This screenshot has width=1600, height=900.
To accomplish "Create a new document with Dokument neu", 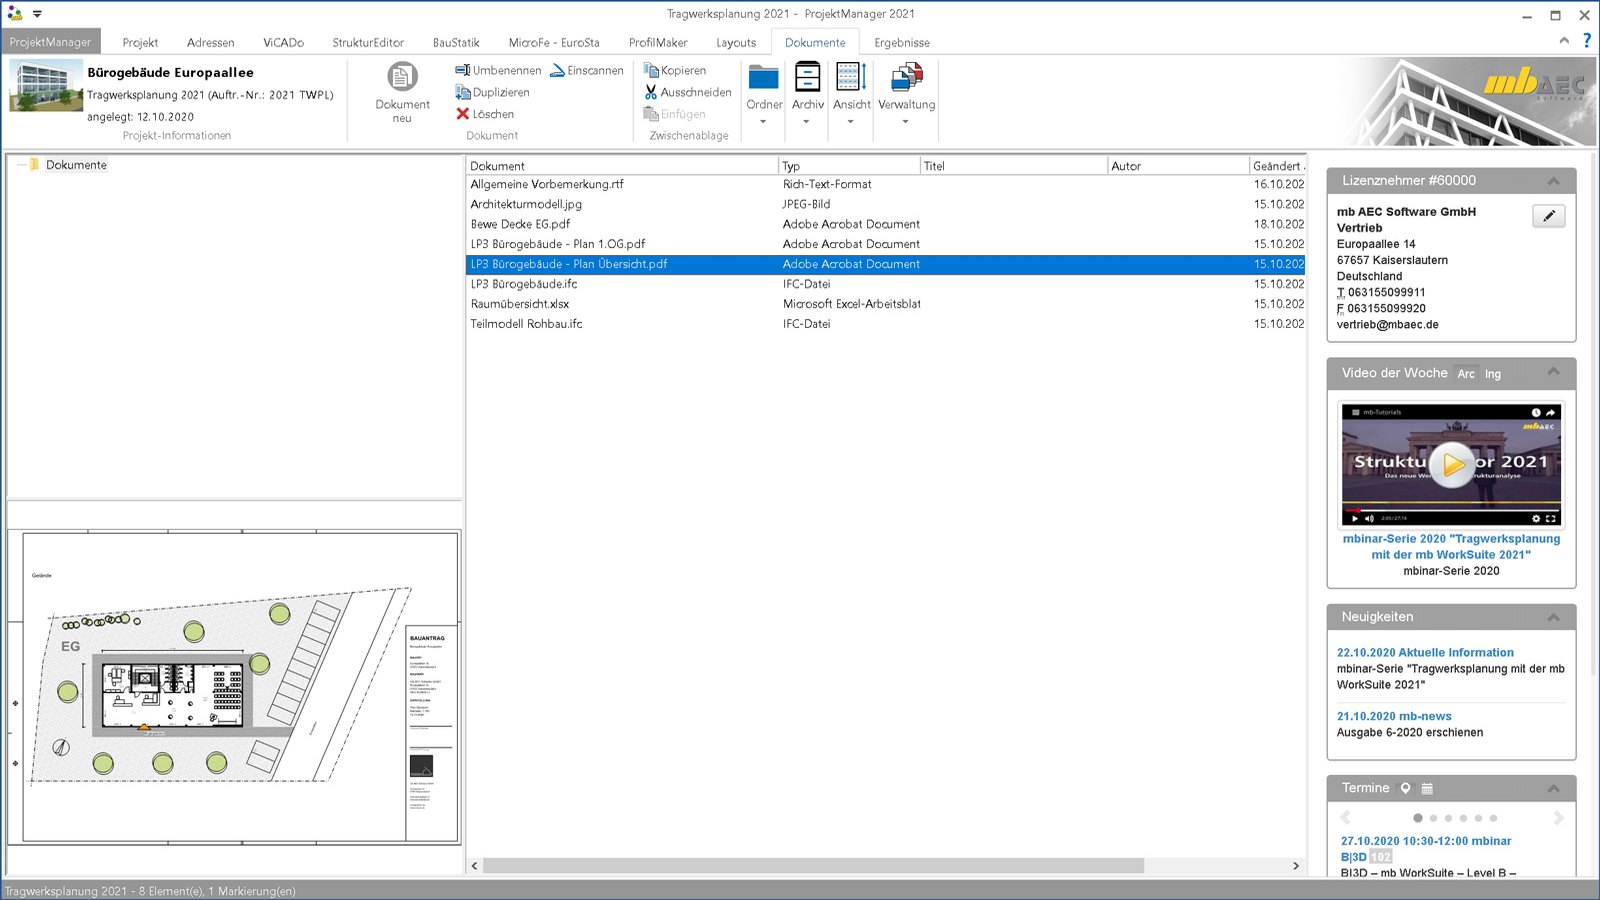I will point(402,92).
